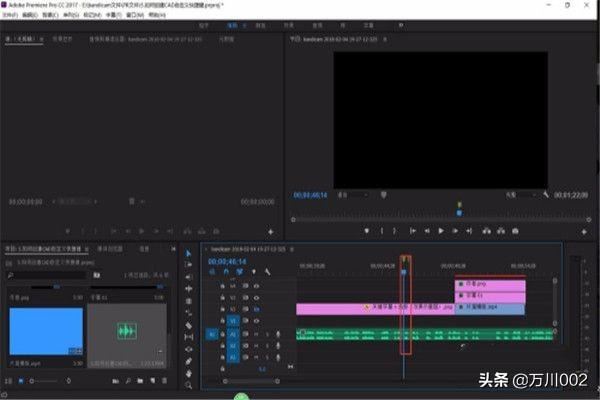Viewport: 600px width, 400px height.
Task: Solo audio track A1
Action: [267, 334]
